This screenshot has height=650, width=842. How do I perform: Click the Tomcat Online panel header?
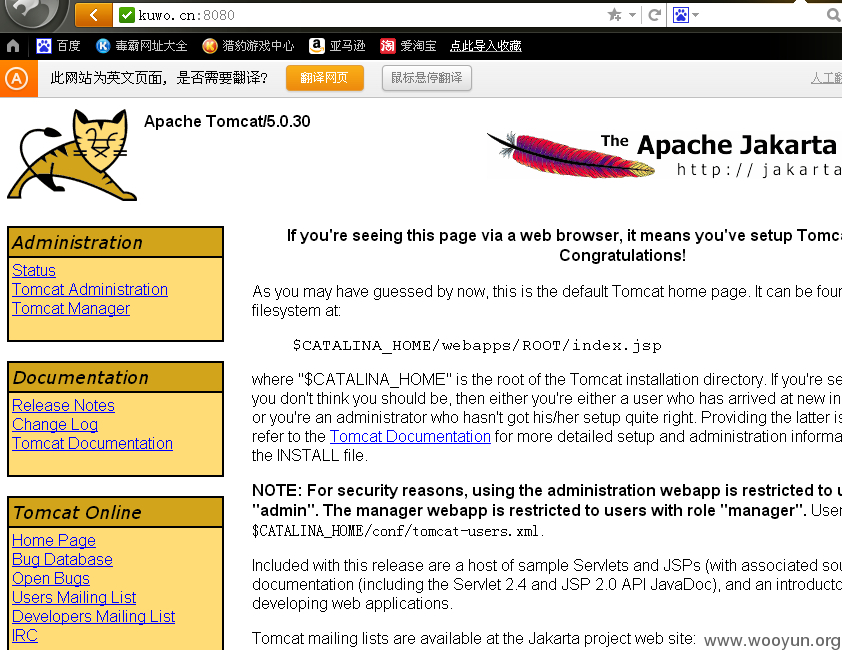[115, 512]
